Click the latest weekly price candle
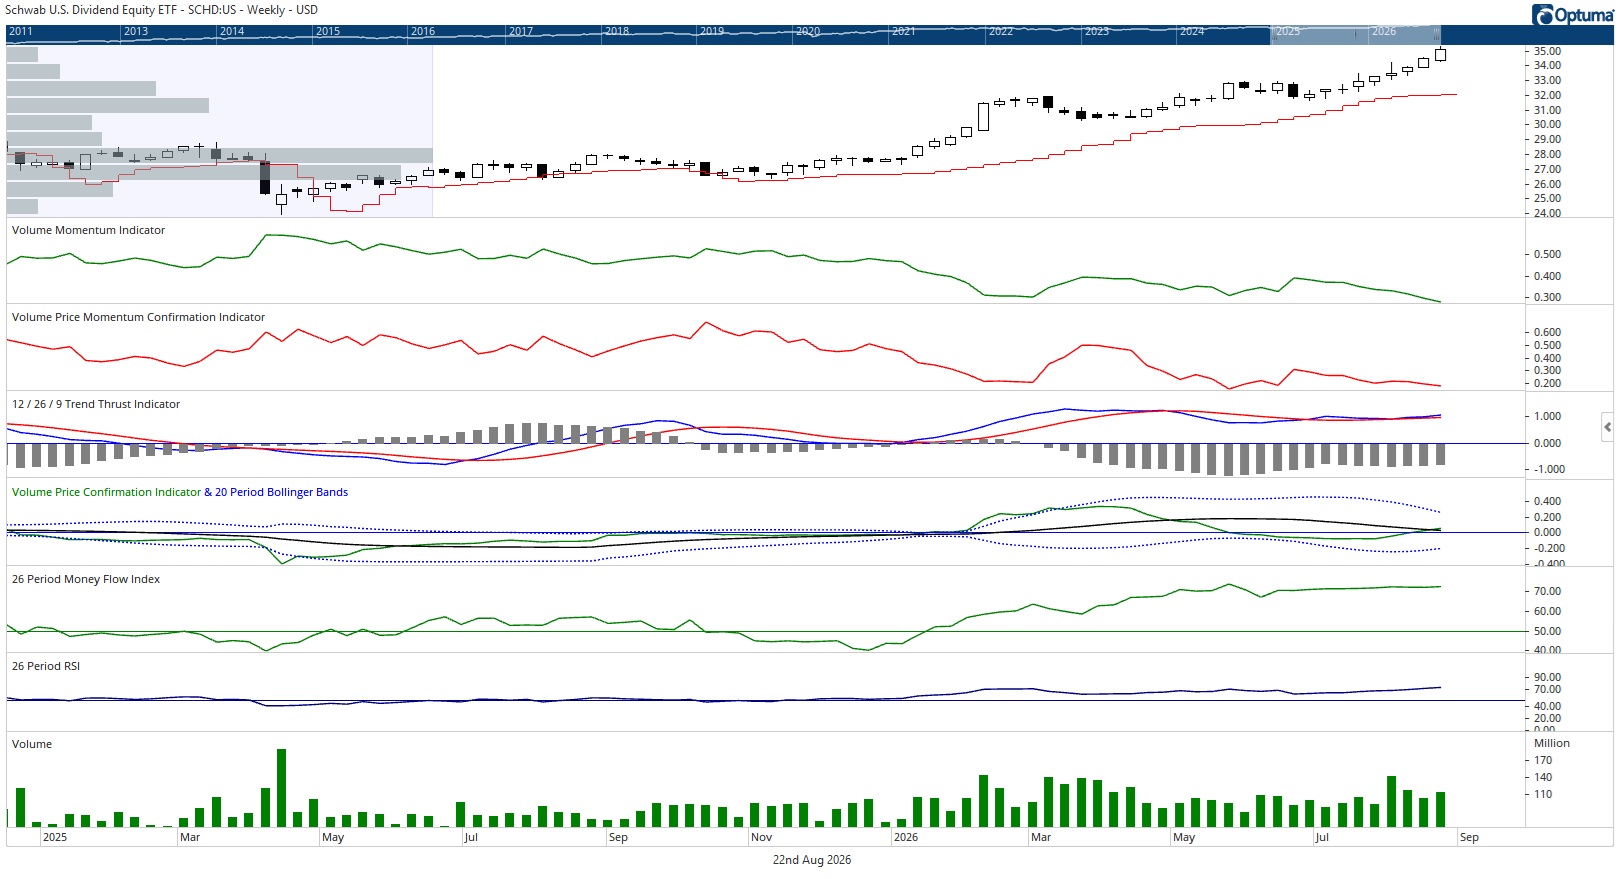The height and width of the screenshot is (879, 1620). click(x=1440, y=55)
